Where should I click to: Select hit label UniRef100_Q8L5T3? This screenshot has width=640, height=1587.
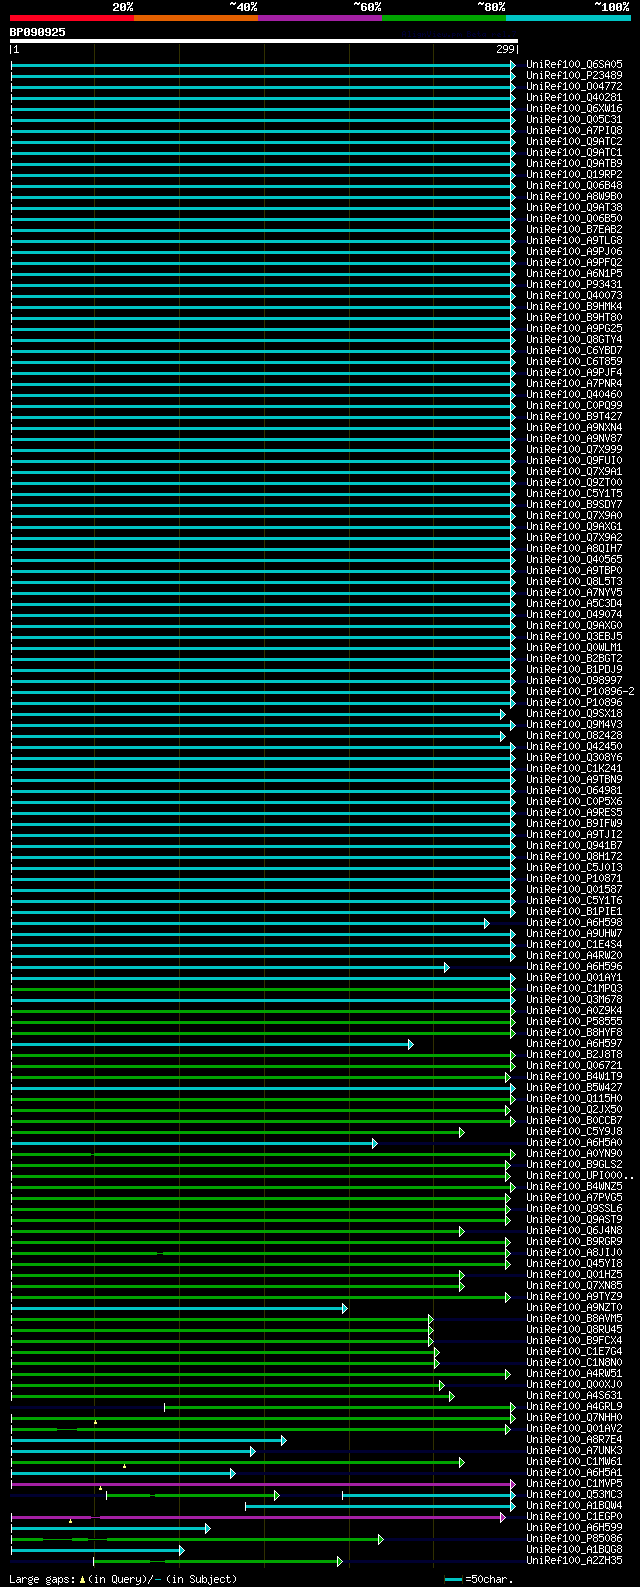click(574, 581)
